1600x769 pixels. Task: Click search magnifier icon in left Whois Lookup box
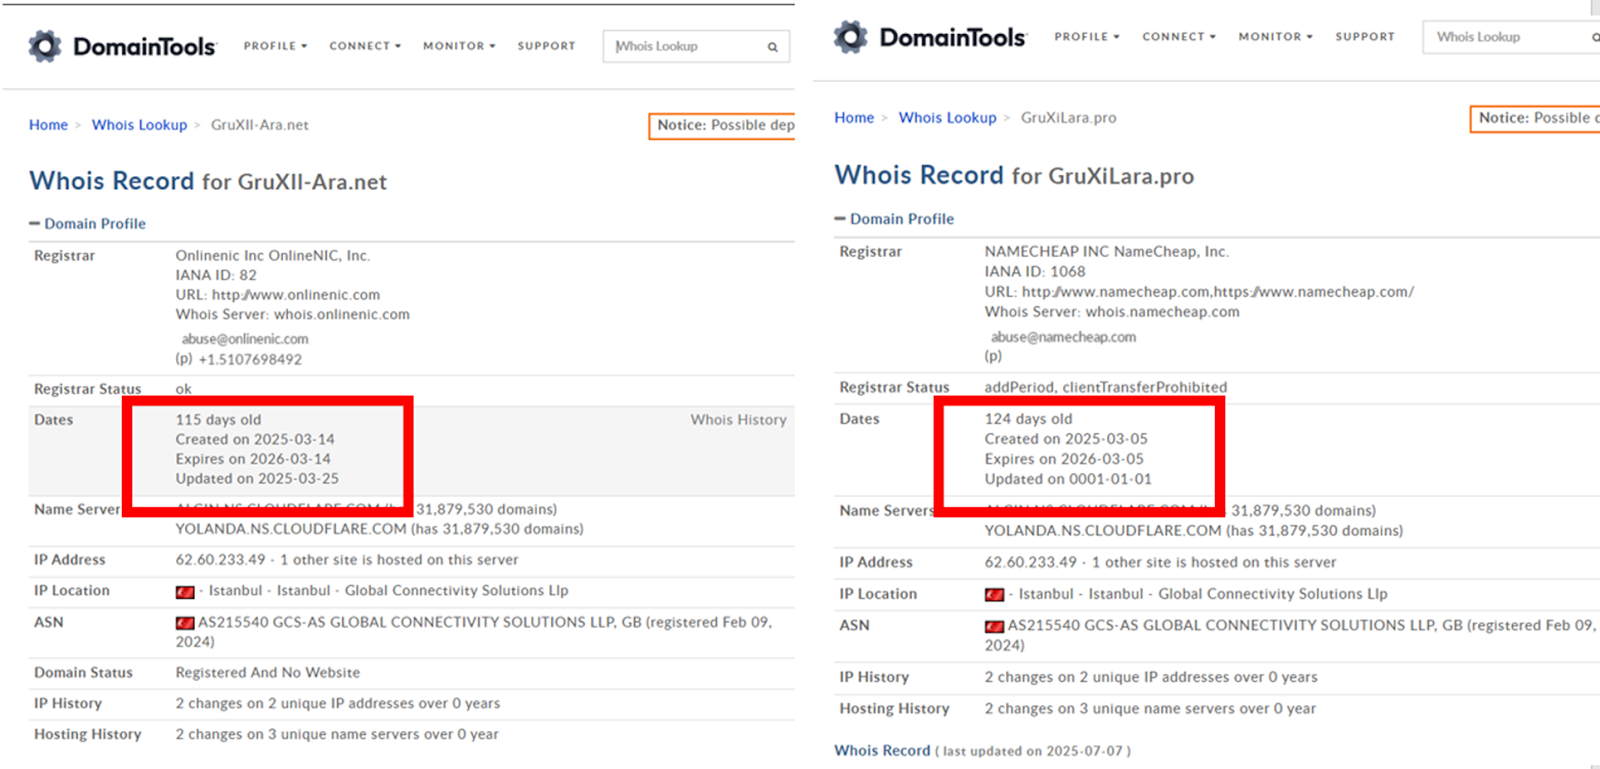pyautogui.click(x=772, y=47)
